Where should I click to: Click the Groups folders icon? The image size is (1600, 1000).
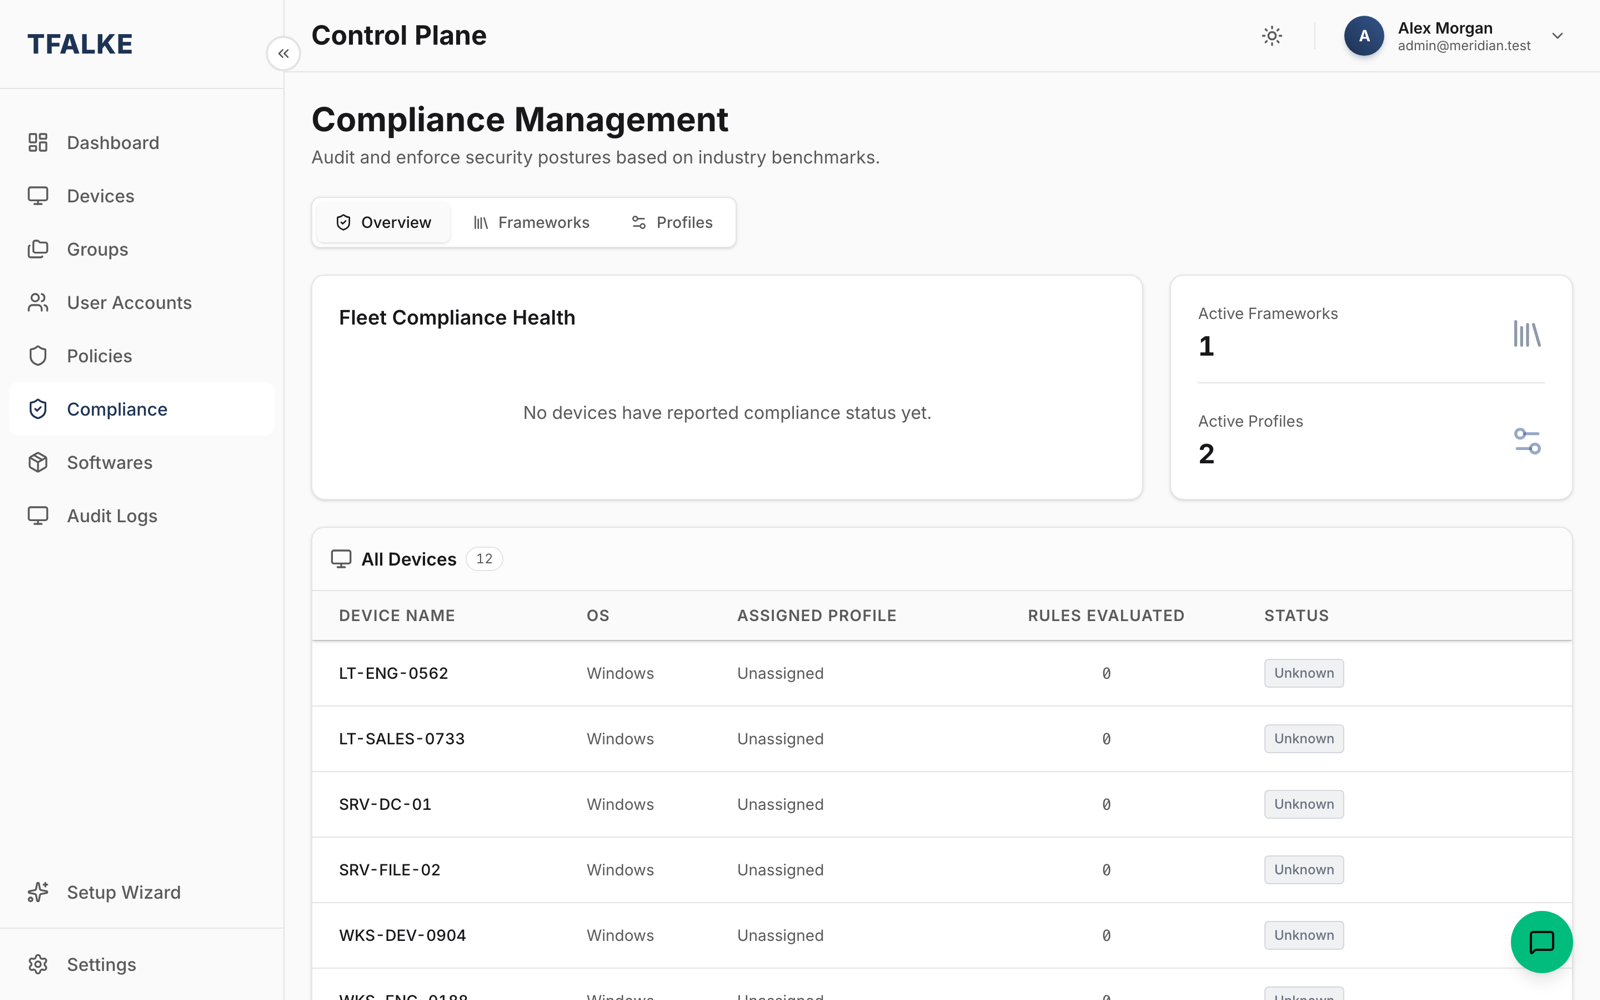point(38,249)
